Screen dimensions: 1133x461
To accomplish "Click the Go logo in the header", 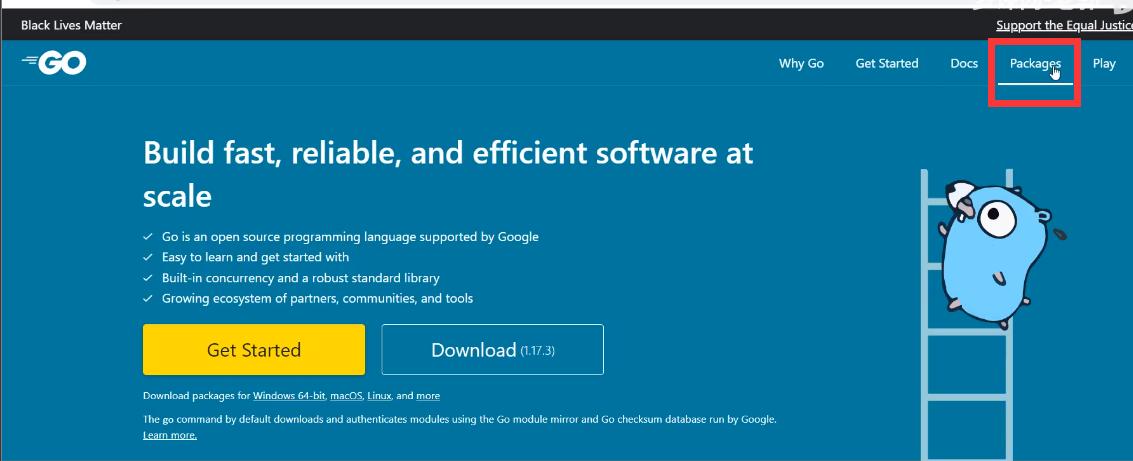I will tap(54, 64).
